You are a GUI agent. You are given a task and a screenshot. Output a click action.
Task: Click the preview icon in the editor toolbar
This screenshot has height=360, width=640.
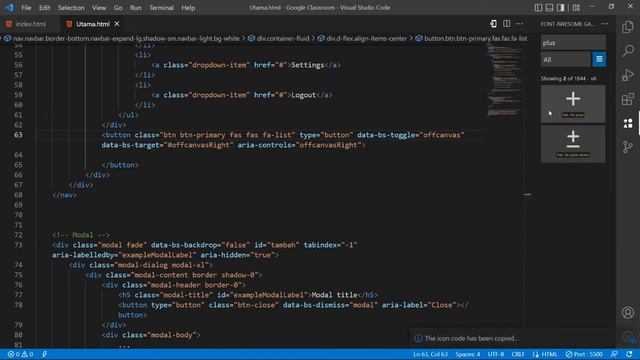(493, 24)
